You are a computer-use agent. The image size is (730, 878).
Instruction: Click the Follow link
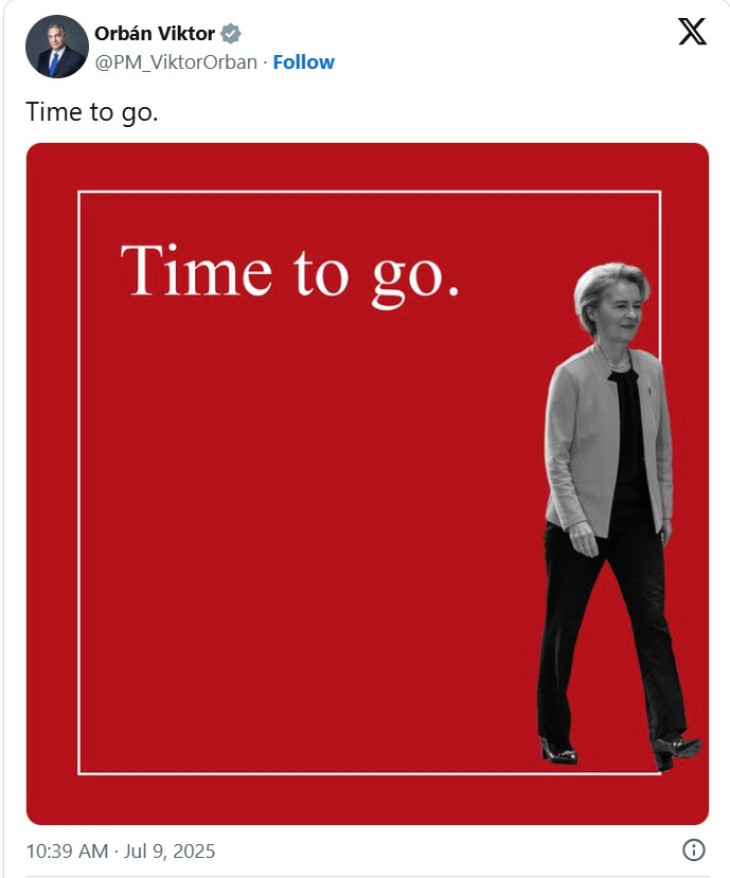click(303, 62)
